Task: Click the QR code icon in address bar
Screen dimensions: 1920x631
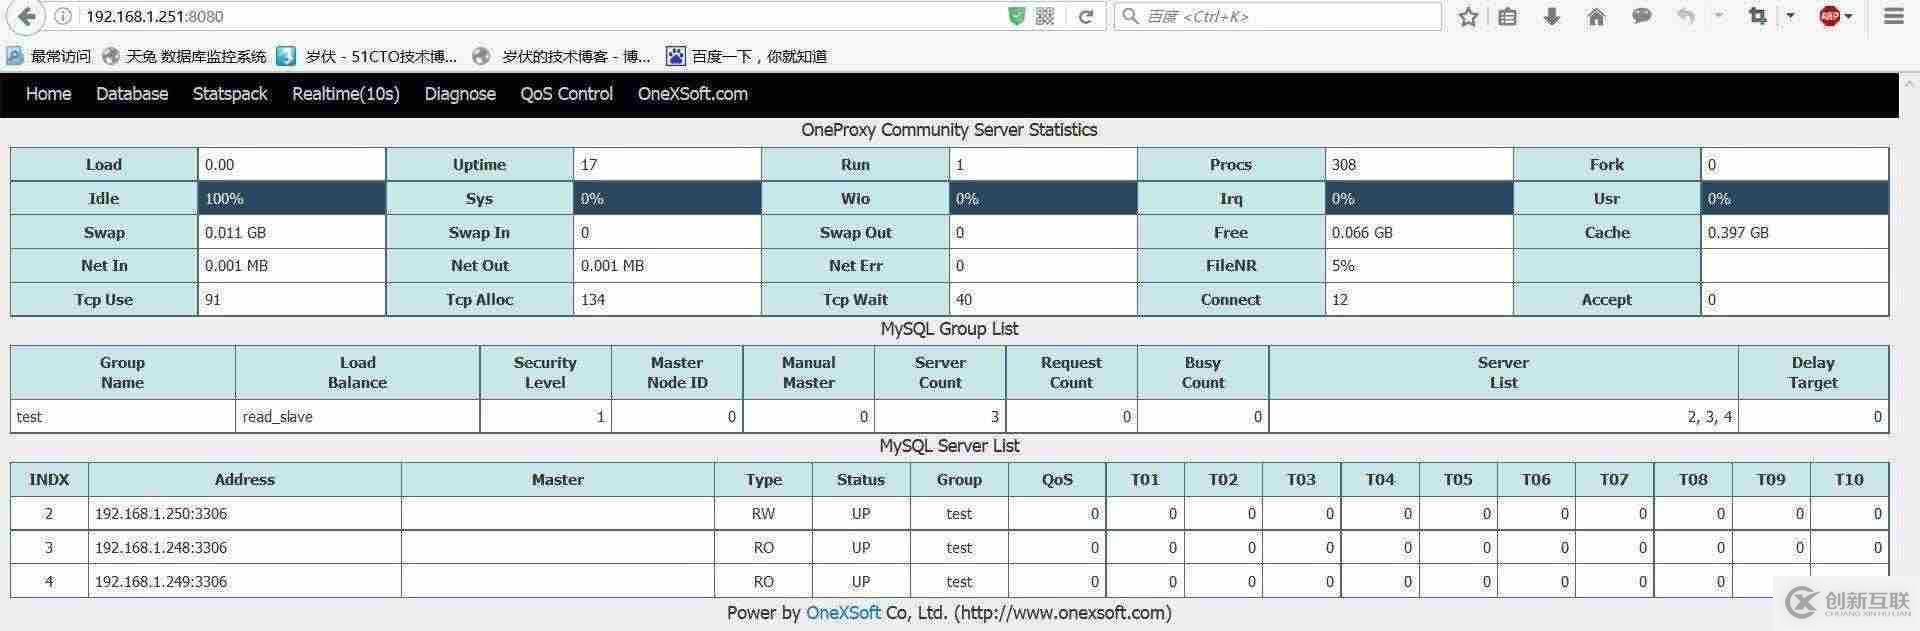Action: point(1045,16)
